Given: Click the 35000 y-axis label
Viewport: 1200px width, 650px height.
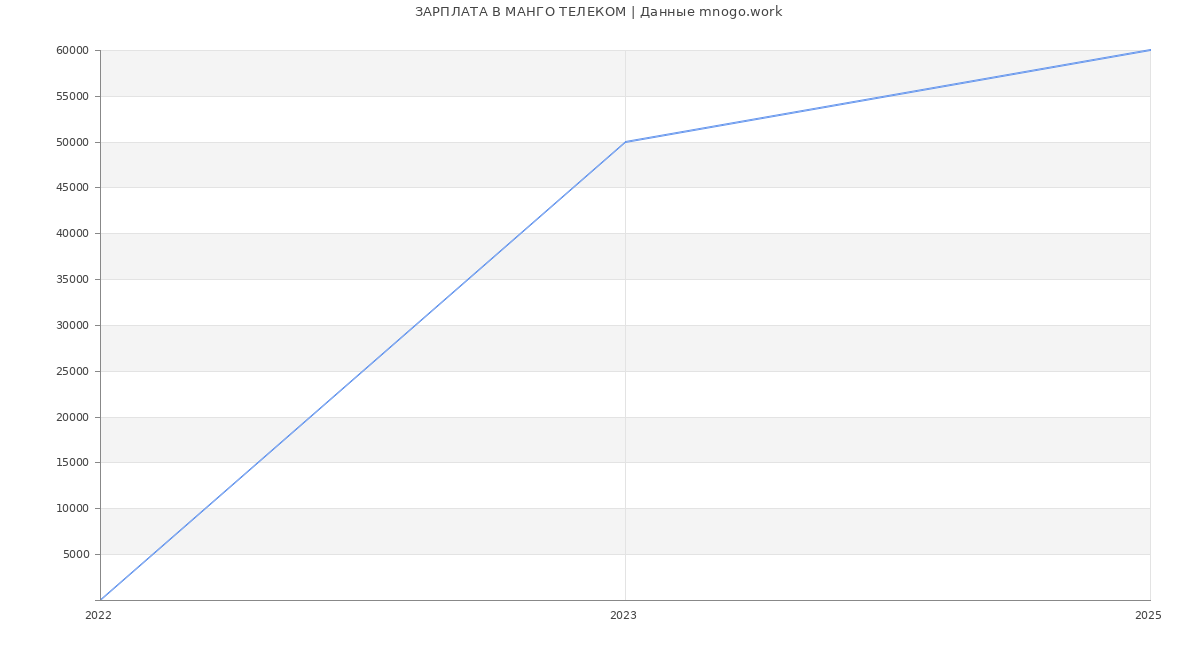Looking at the screenshot, I should pyautogui.click(x=72, y=280).
